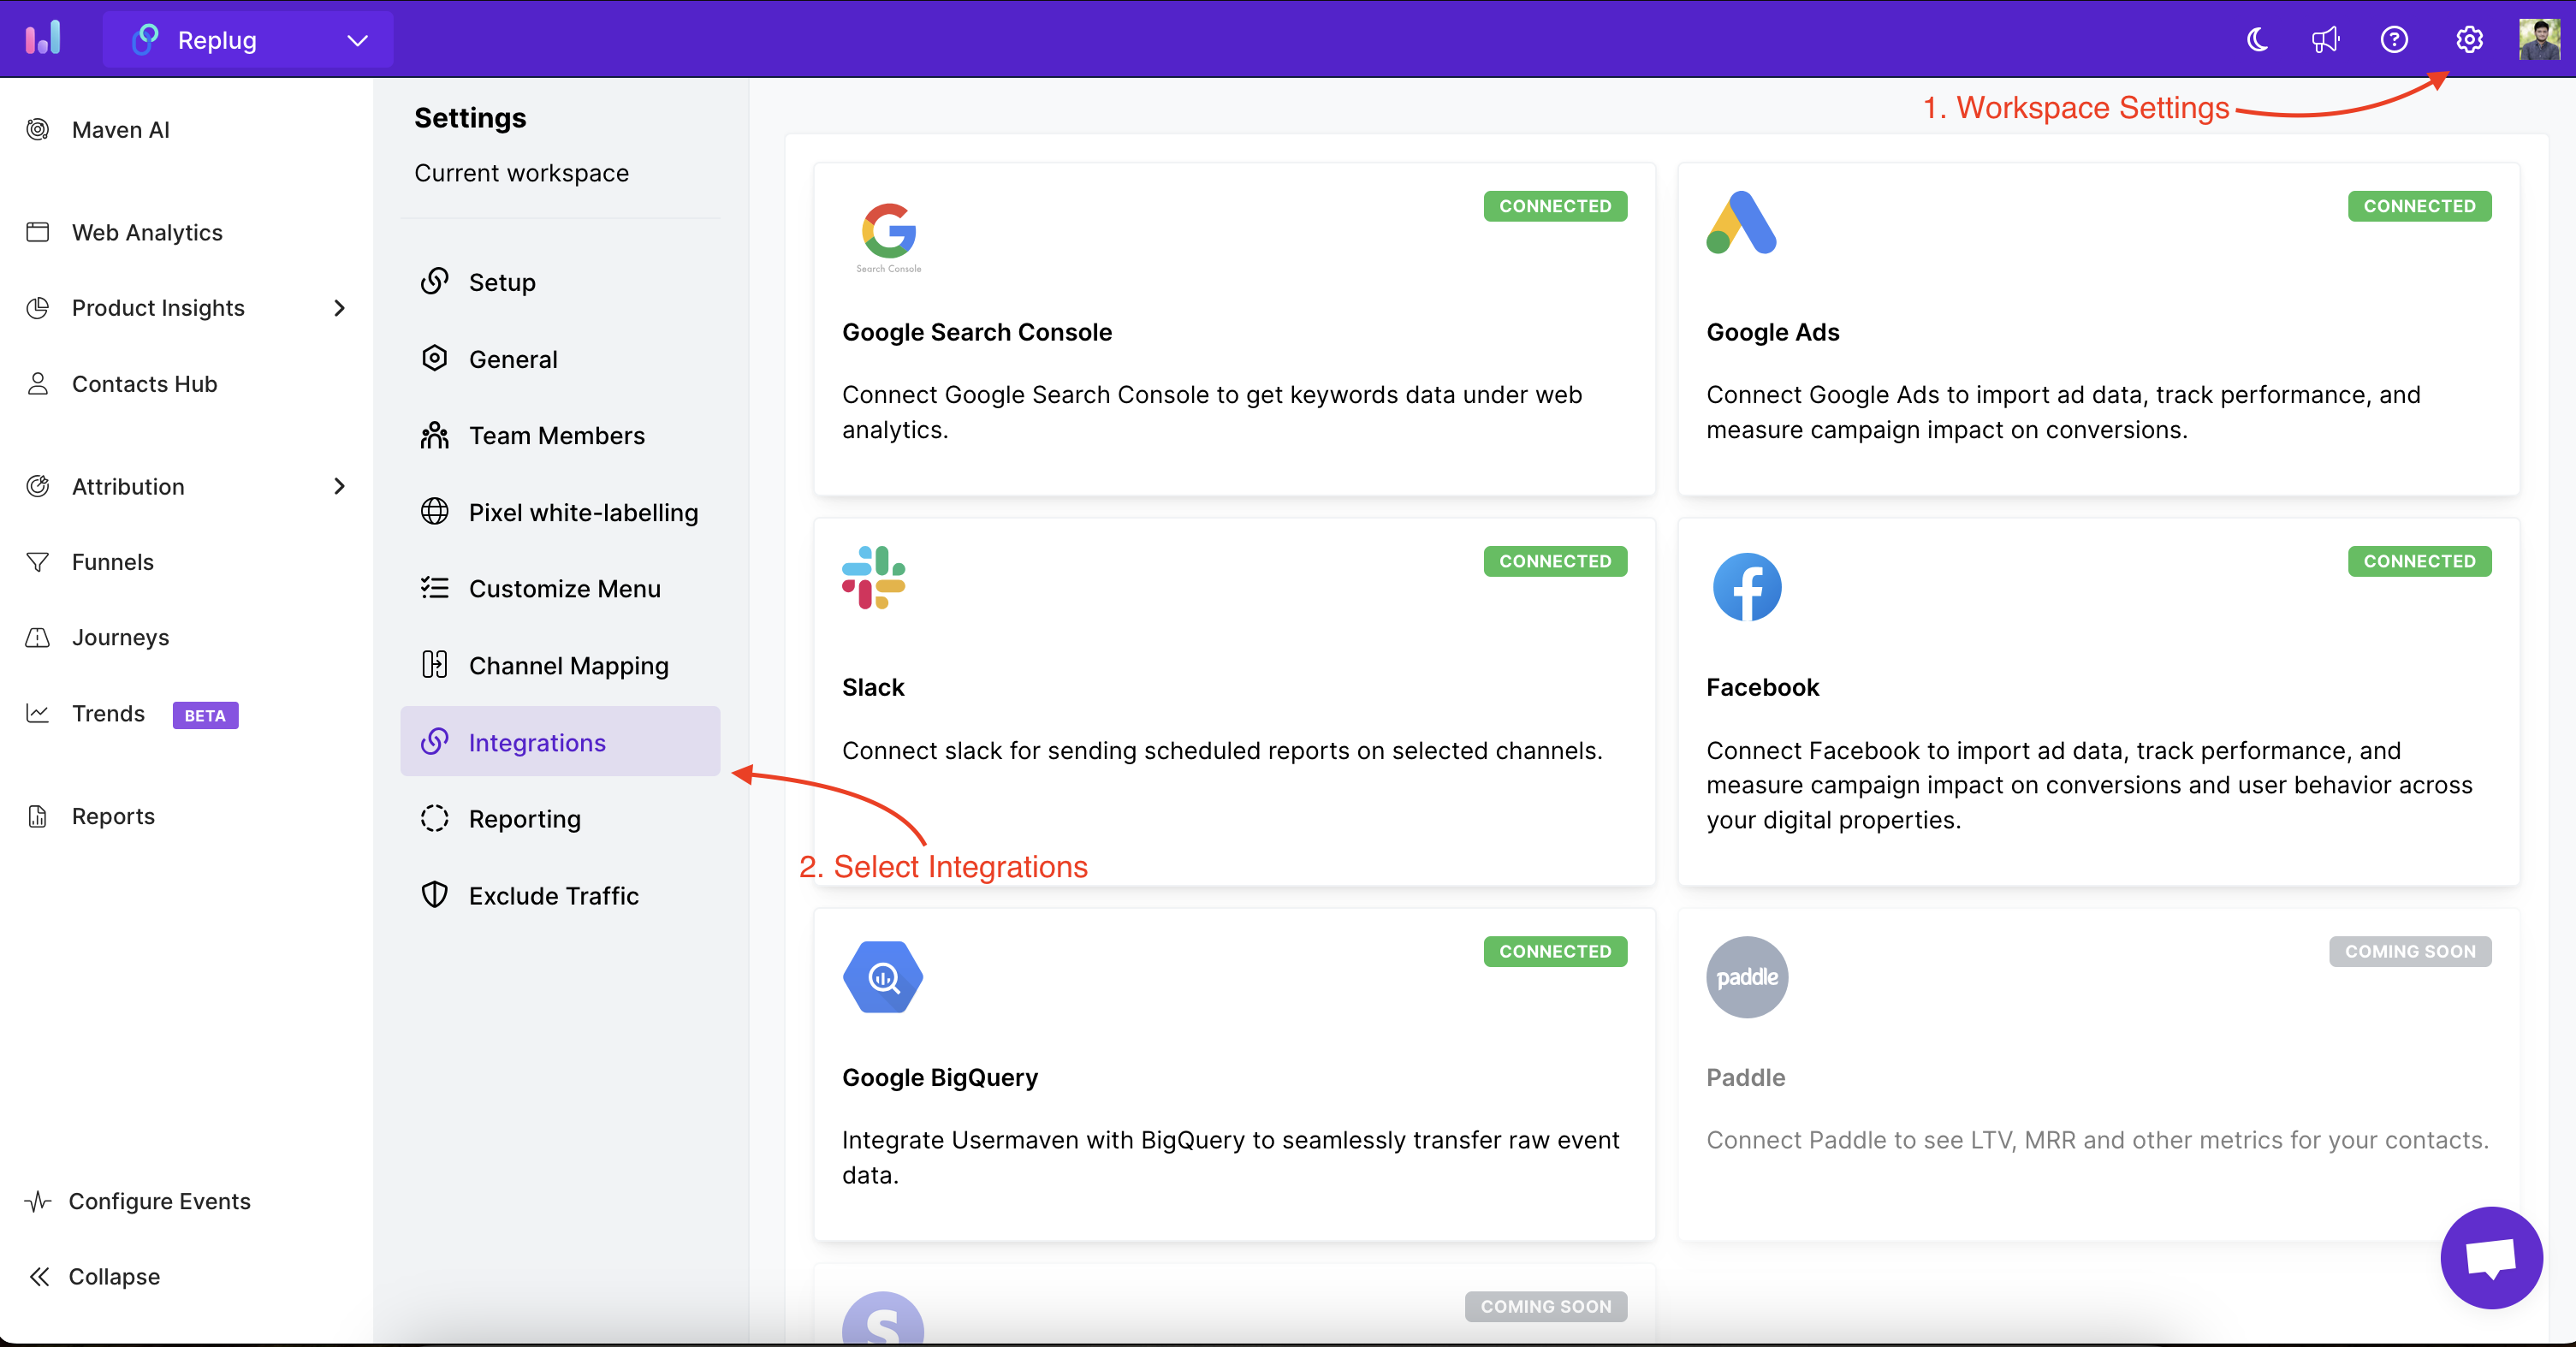Open announcements megaphone icon

(x=2325, y=40)
